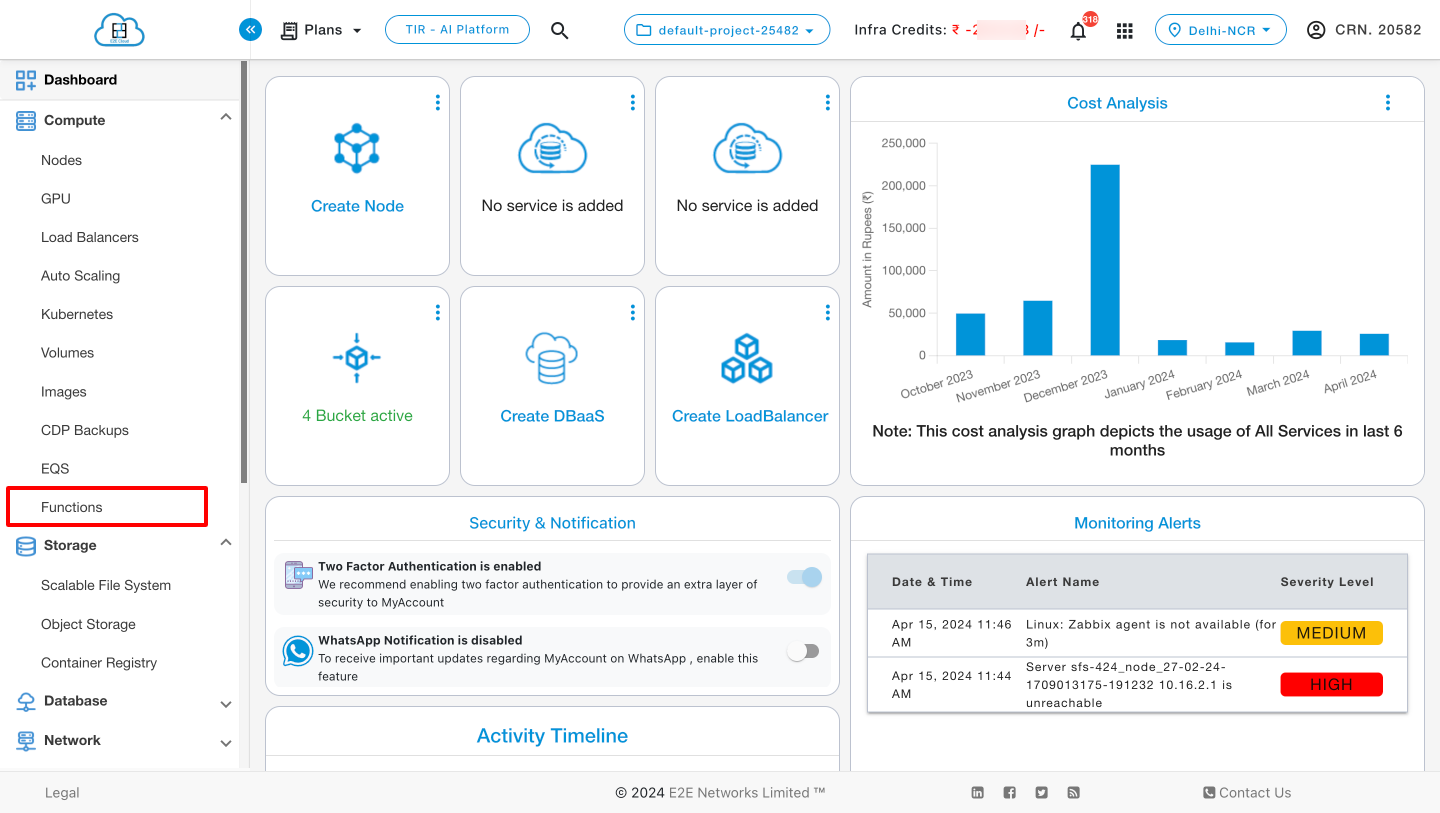Collapse the sidebar with the double-arrow button

(x=250, y=30)
